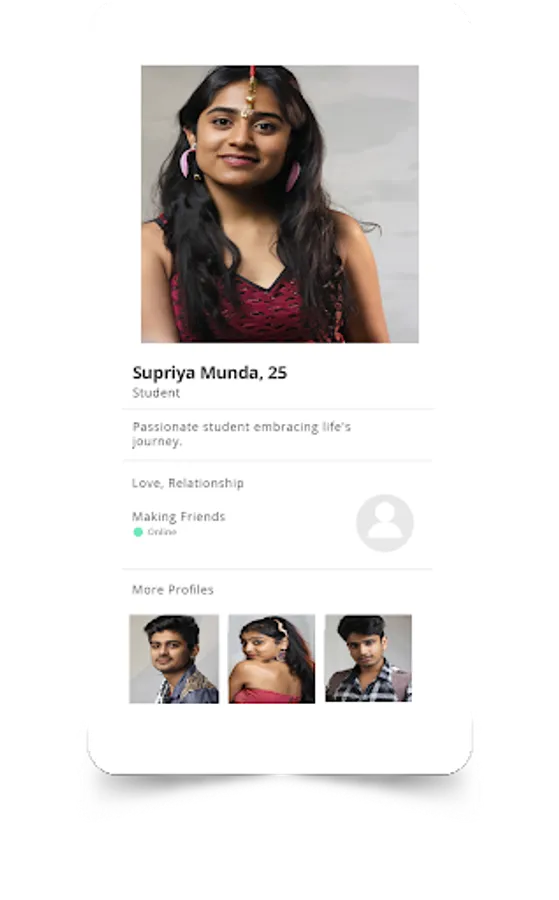Screen dimensions: 559x900
Task: Click empty card area below the thumbnails
Action: tap(280, 738)
